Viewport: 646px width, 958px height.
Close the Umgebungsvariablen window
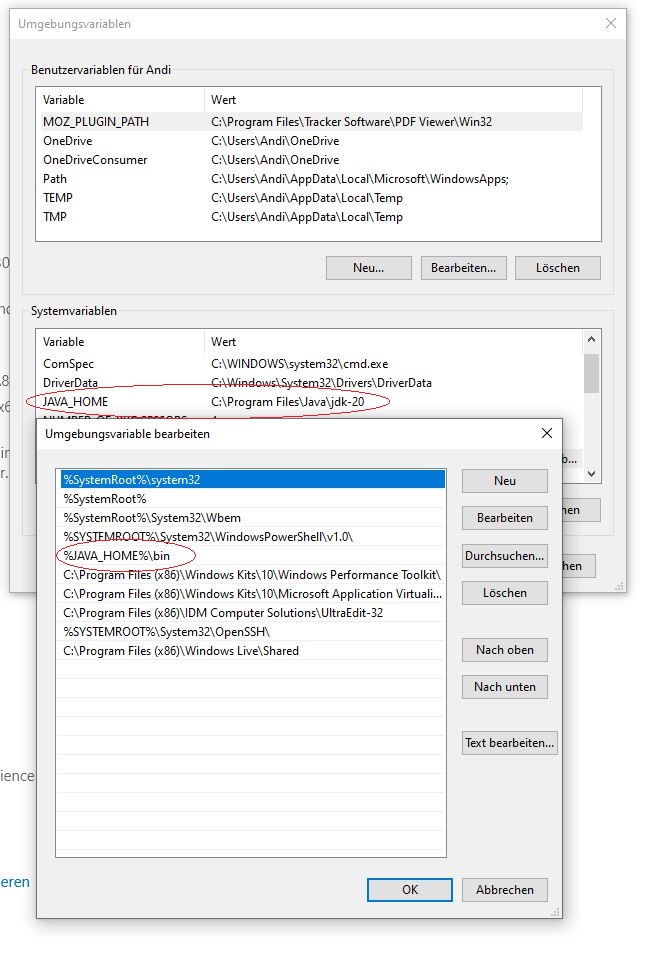pyautogui.click(x=610, y=23)
